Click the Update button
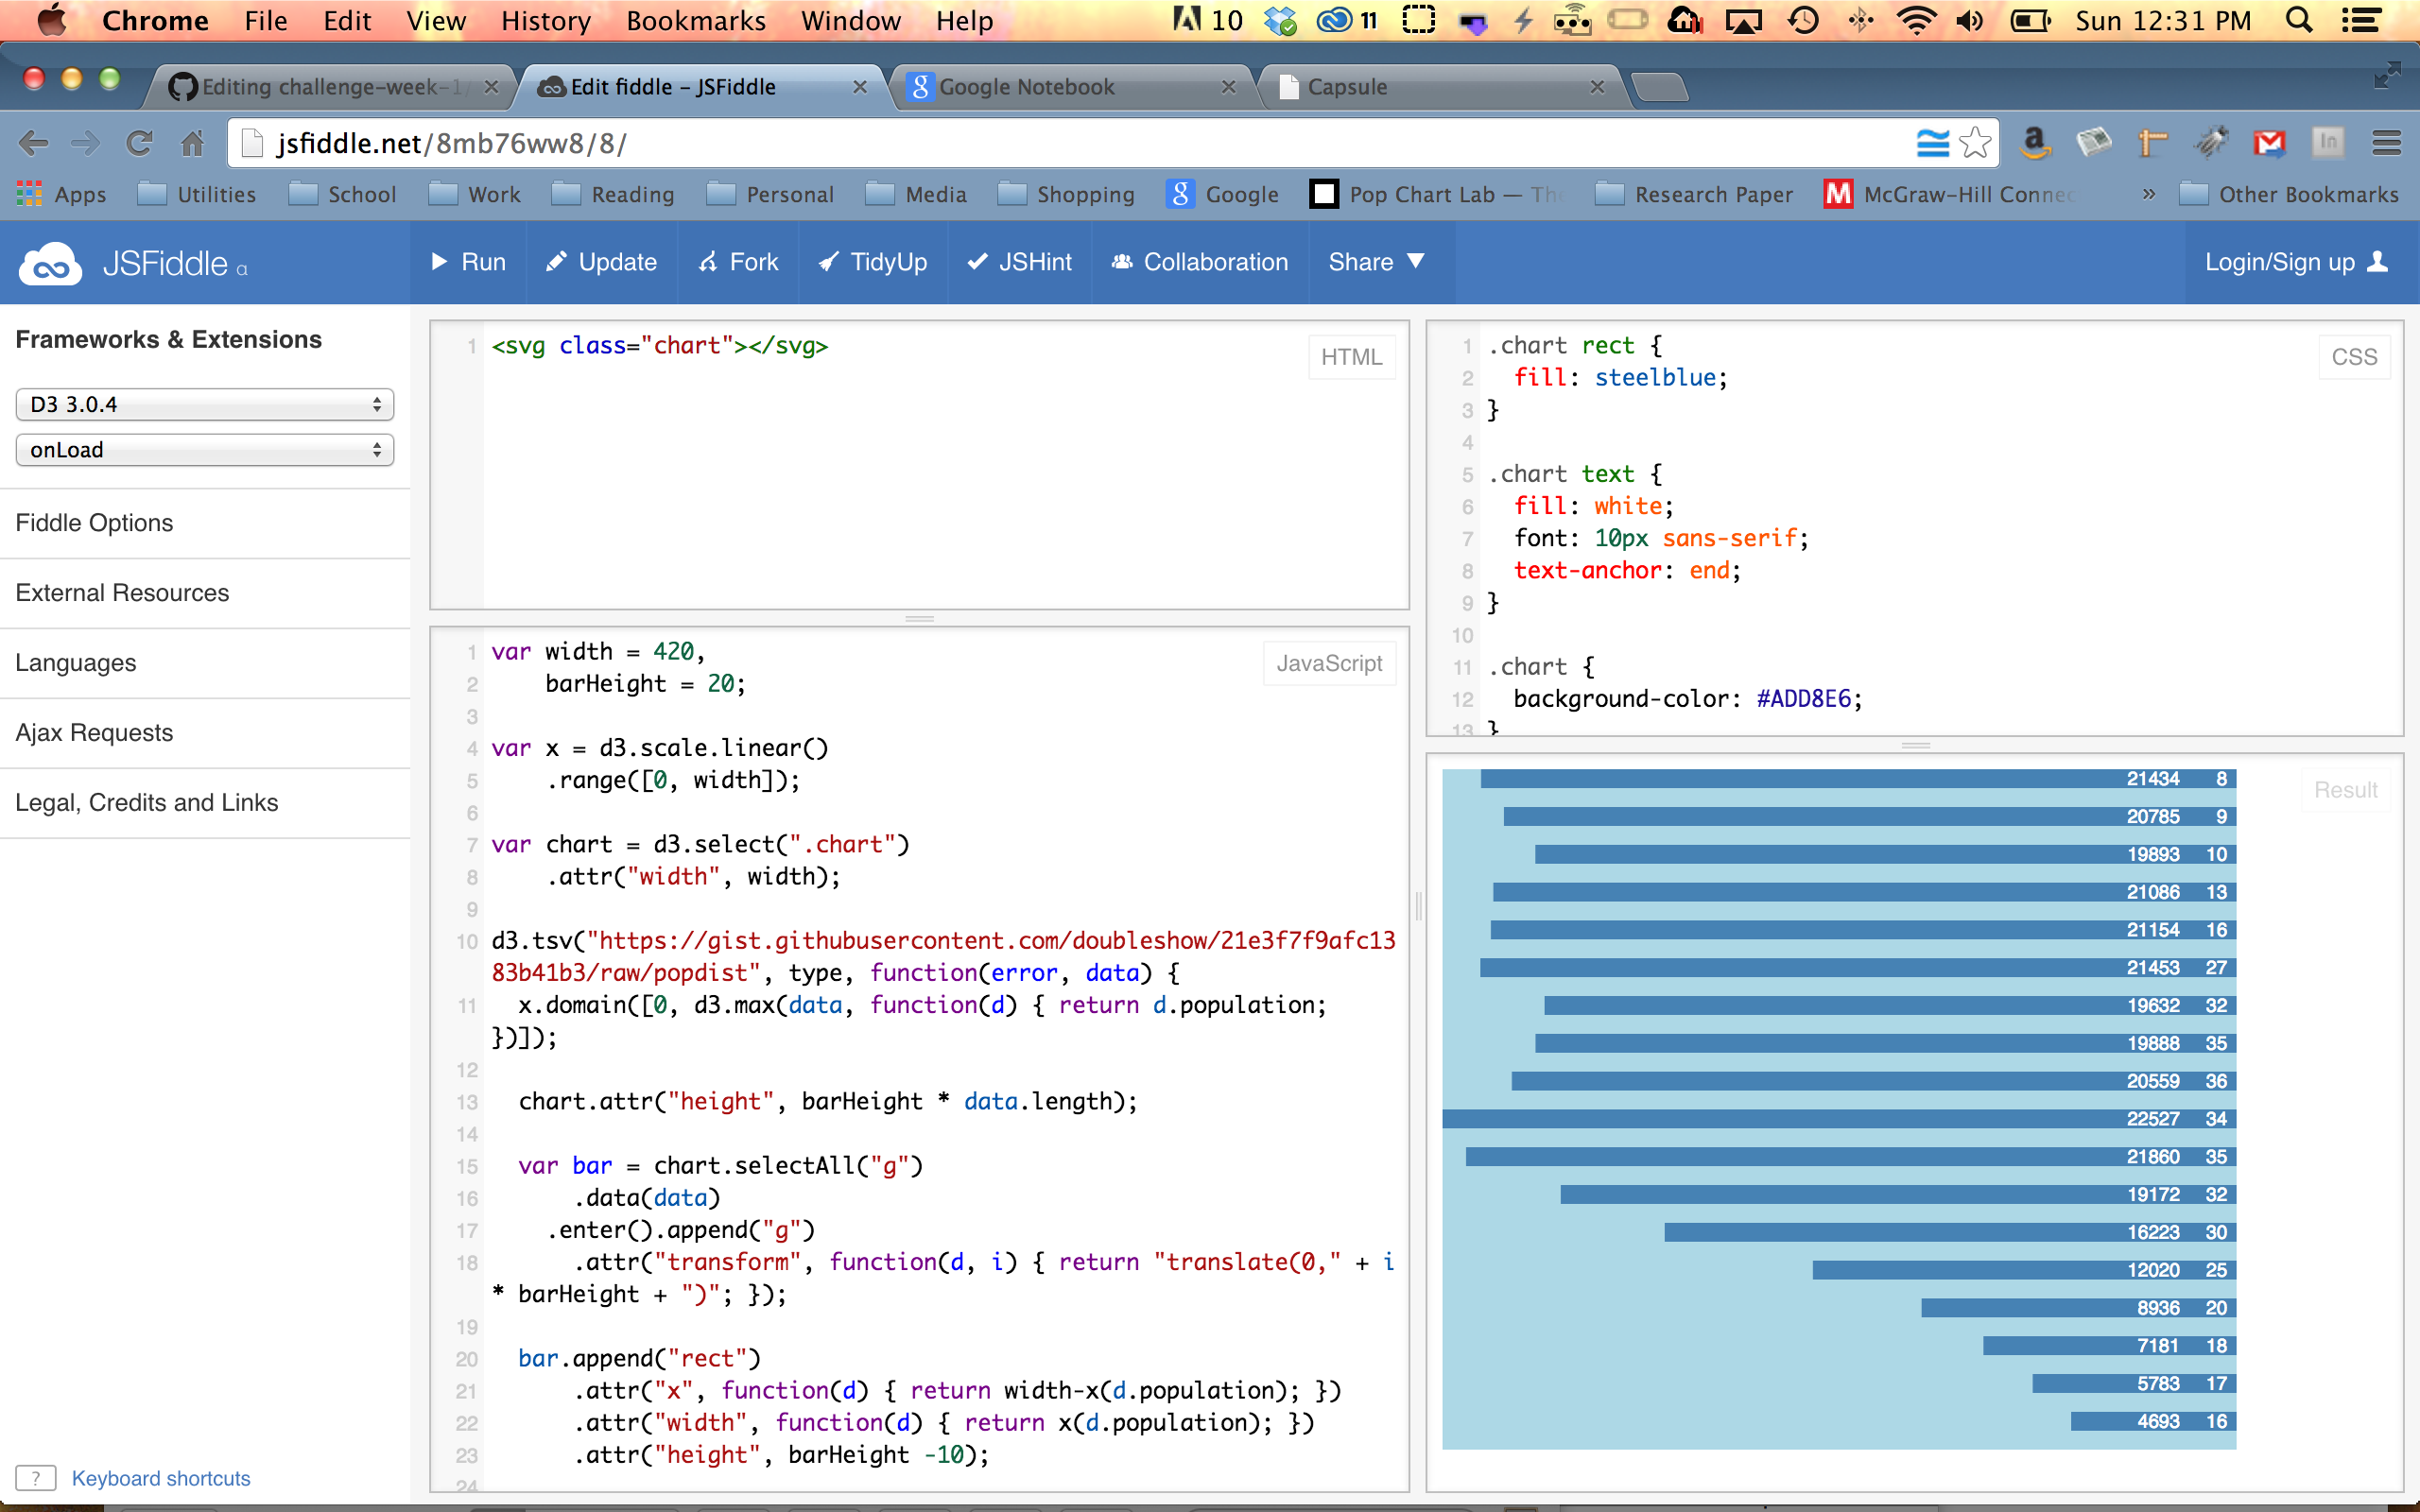2420x1512 pixels. point(602,262)
